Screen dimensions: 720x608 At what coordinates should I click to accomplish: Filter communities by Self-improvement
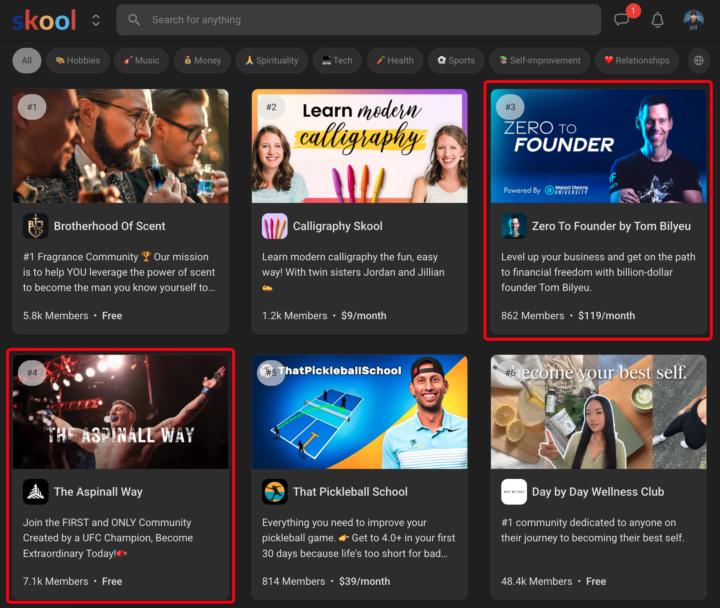pyautogui.click(x=540, y=61)
